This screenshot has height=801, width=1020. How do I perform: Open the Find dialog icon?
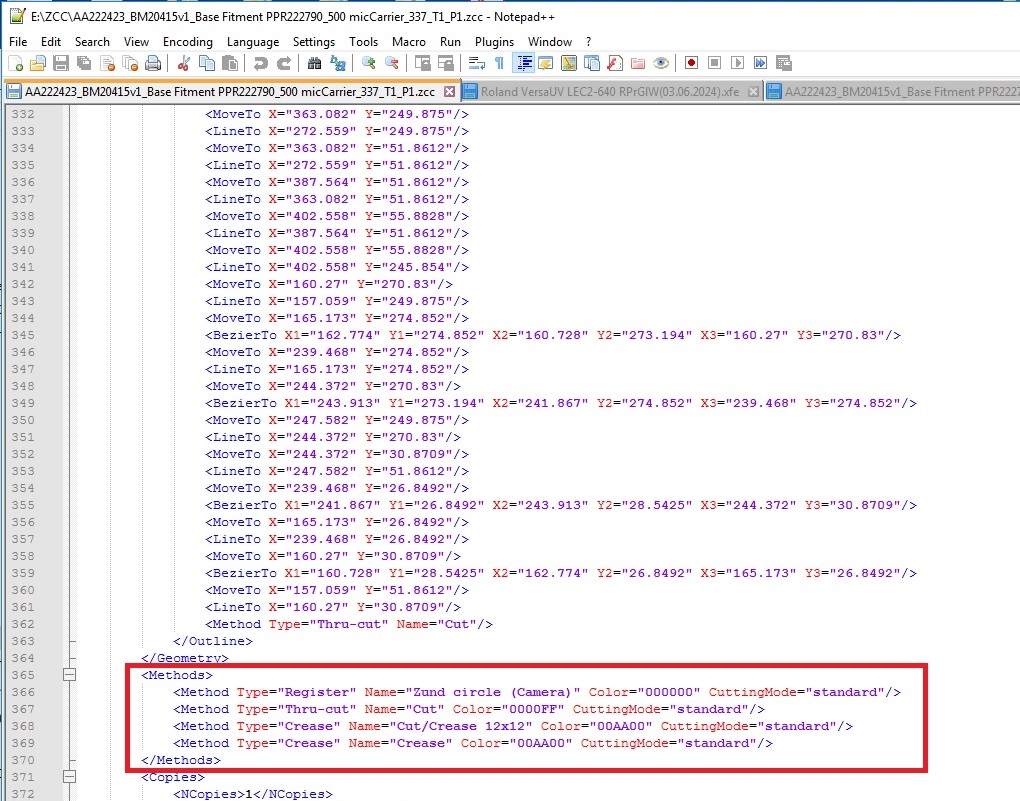click(x=316, y=62)
